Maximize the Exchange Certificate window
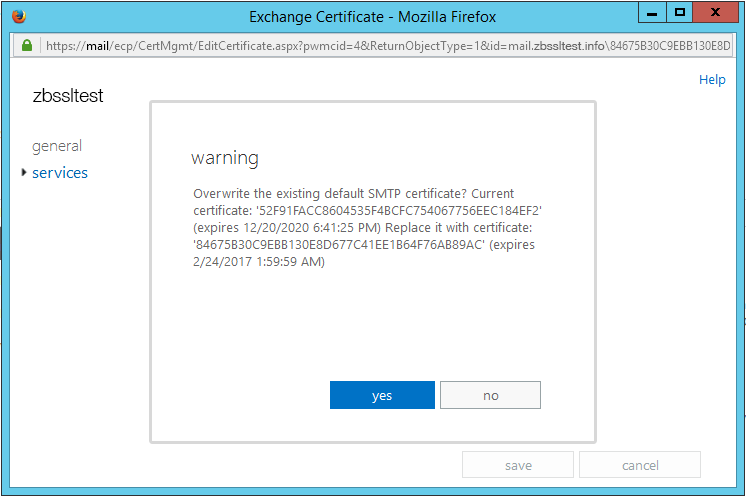The image size is (746, 496). 680,13
